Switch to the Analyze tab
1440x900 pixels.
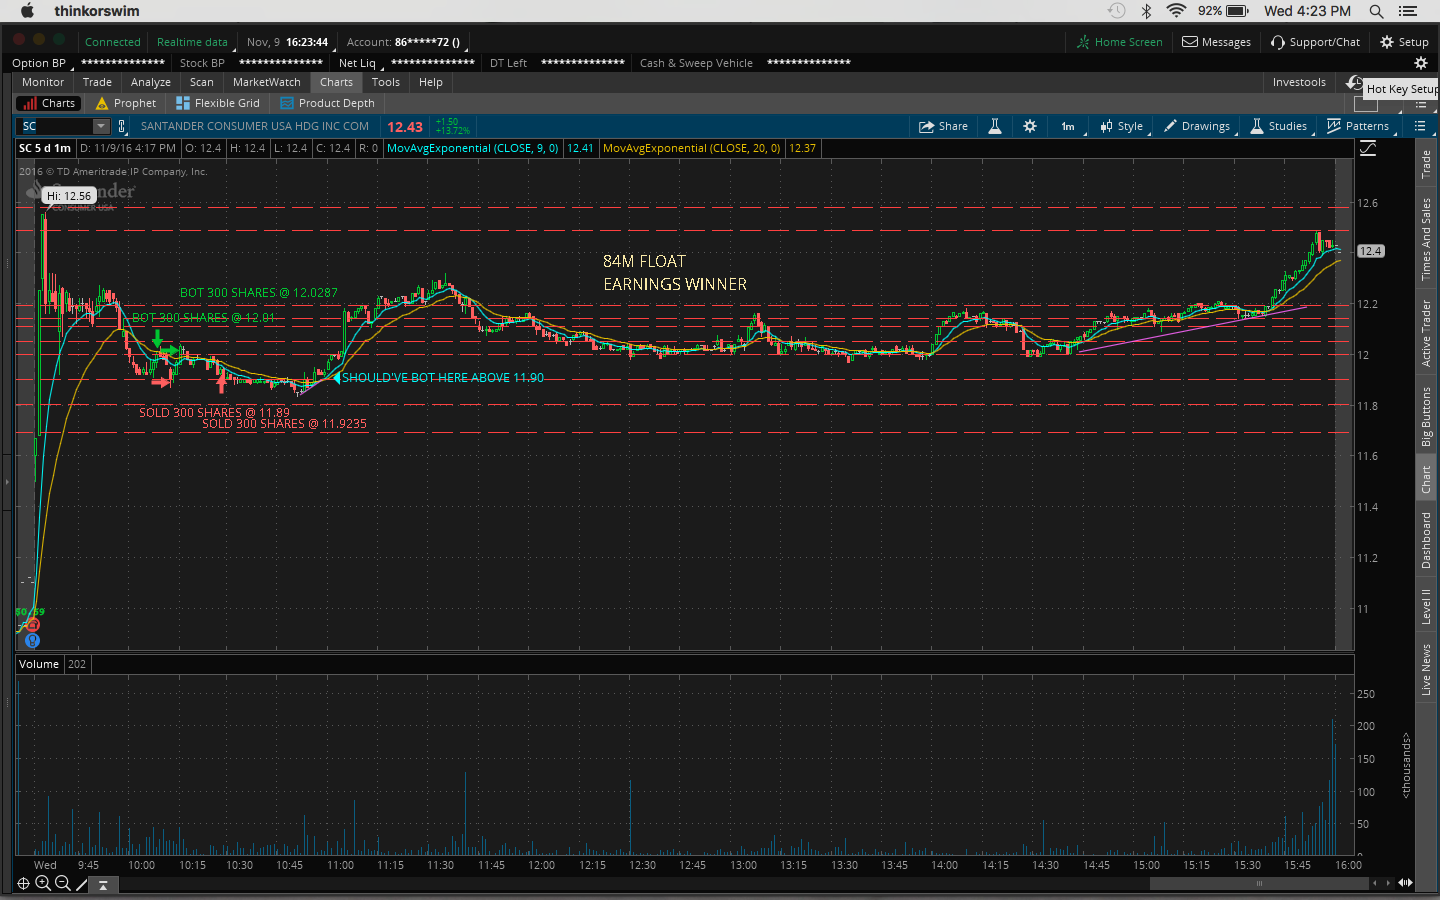(150, 82)
